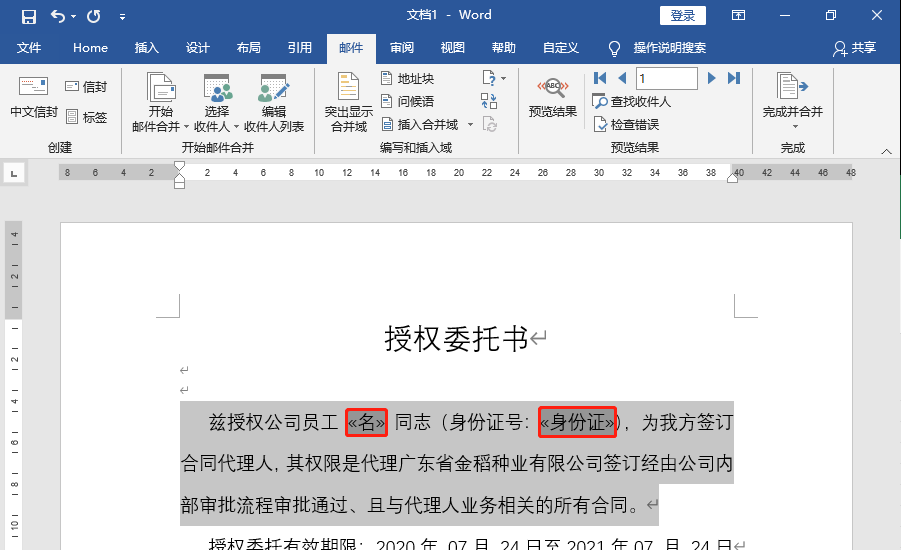Click the record number input field
This screenshot has width=901, height=550.
[x=666, y=78]
